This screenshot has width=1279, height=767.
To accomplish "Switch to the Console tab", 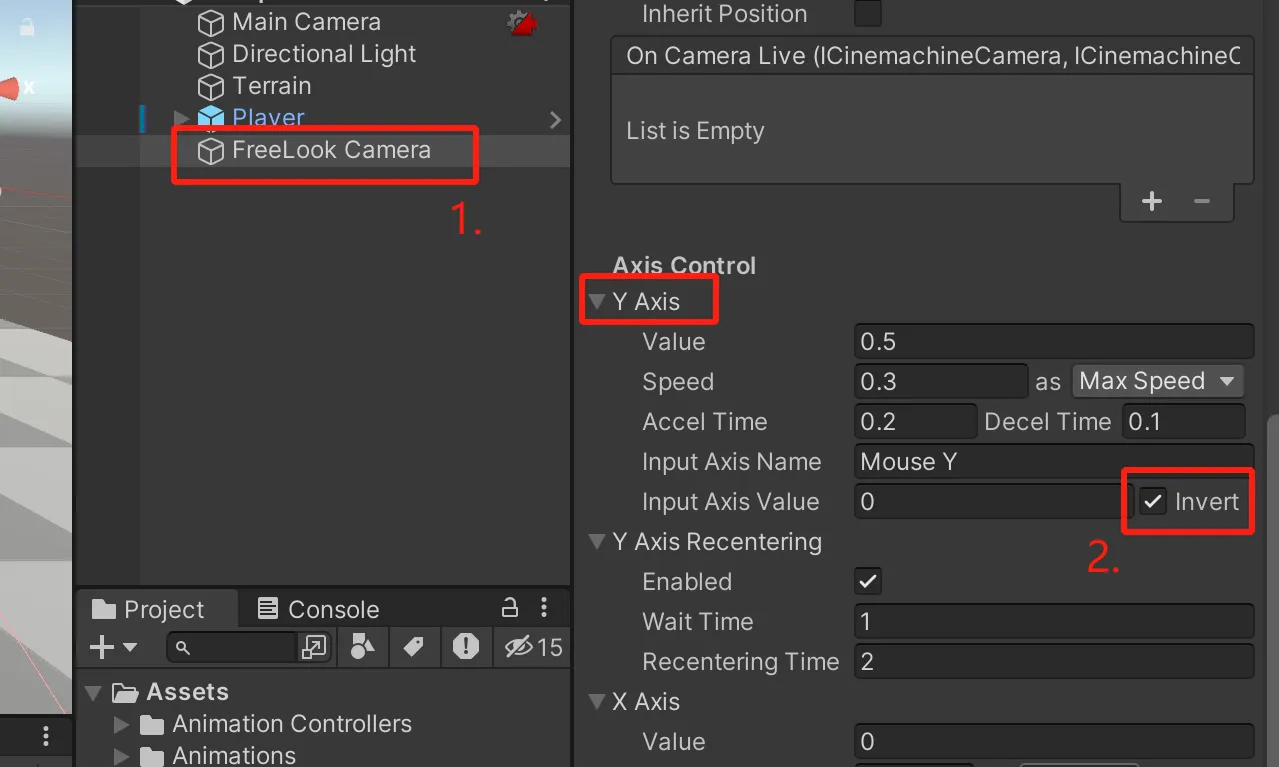I will (x=319, y=609).
